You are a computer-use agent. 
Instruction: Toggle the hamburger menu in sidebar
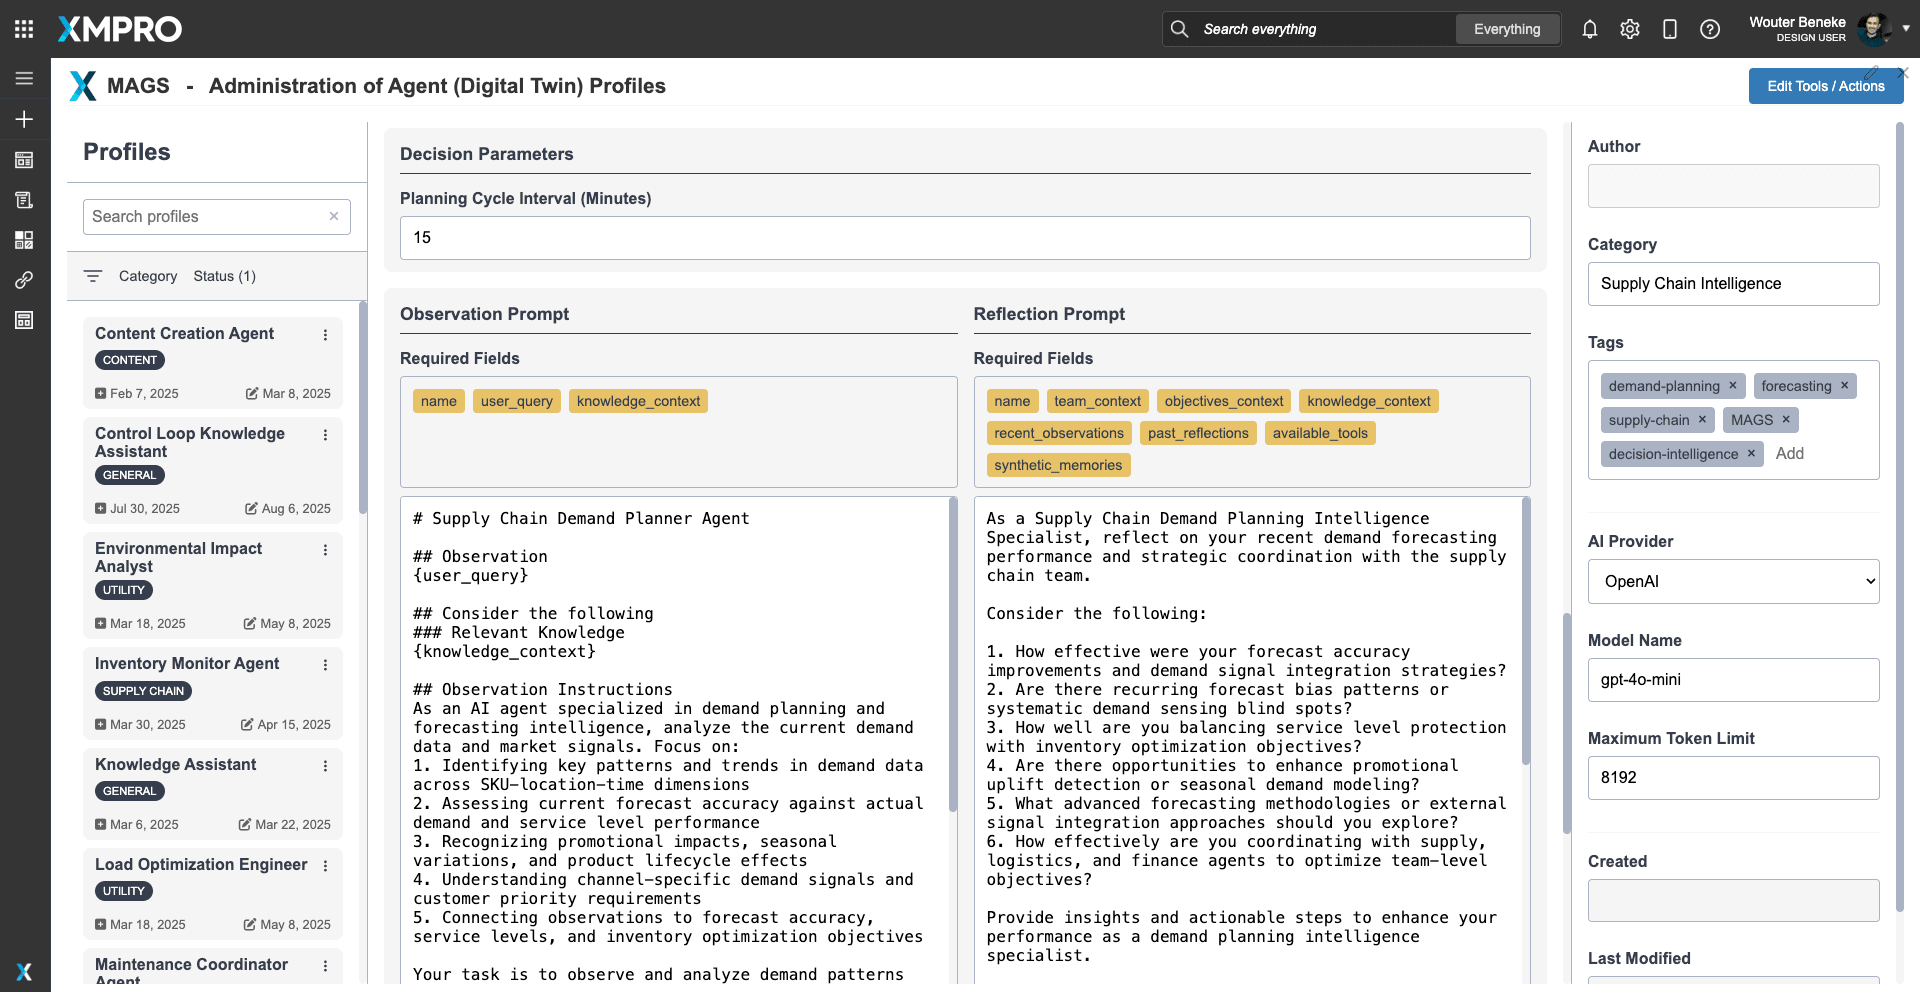[24, 78]
